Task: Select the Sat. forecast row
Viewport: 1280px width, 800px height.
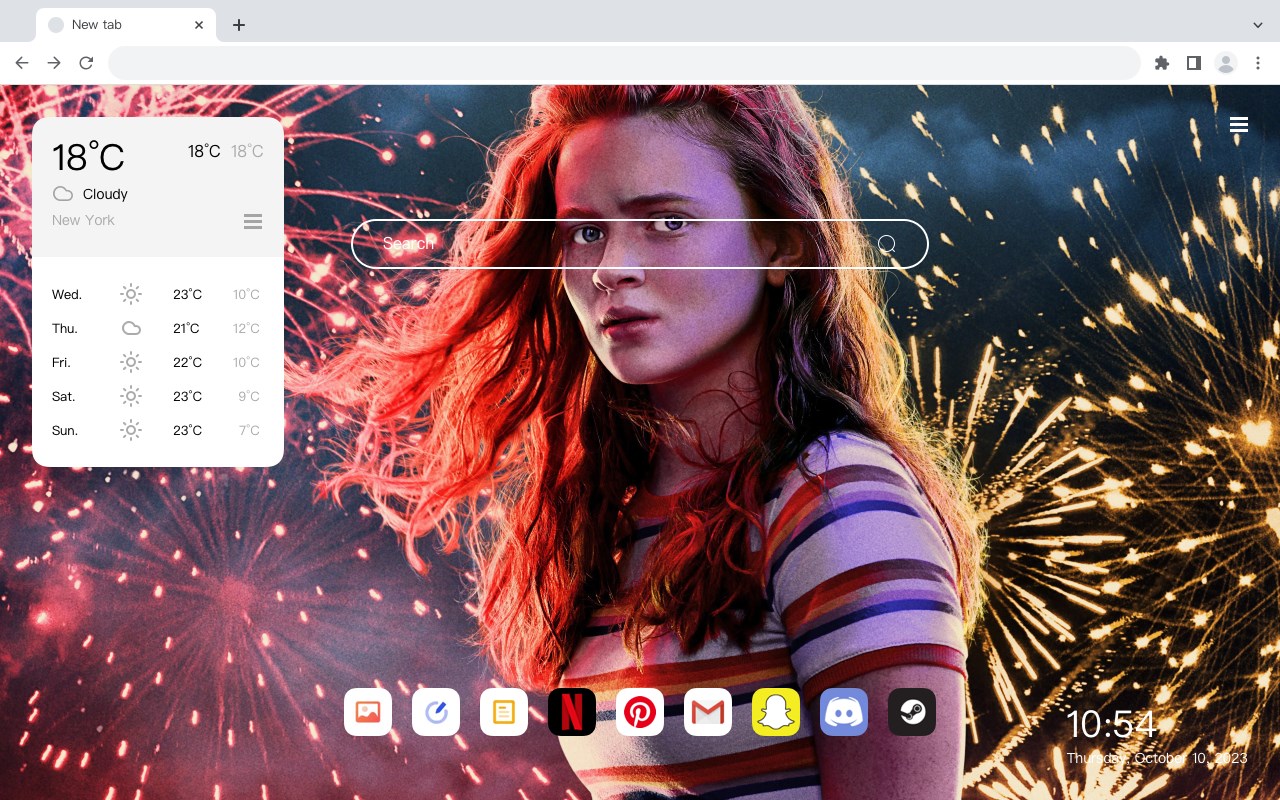Action: pyautogui.click(x=157, y=396)
